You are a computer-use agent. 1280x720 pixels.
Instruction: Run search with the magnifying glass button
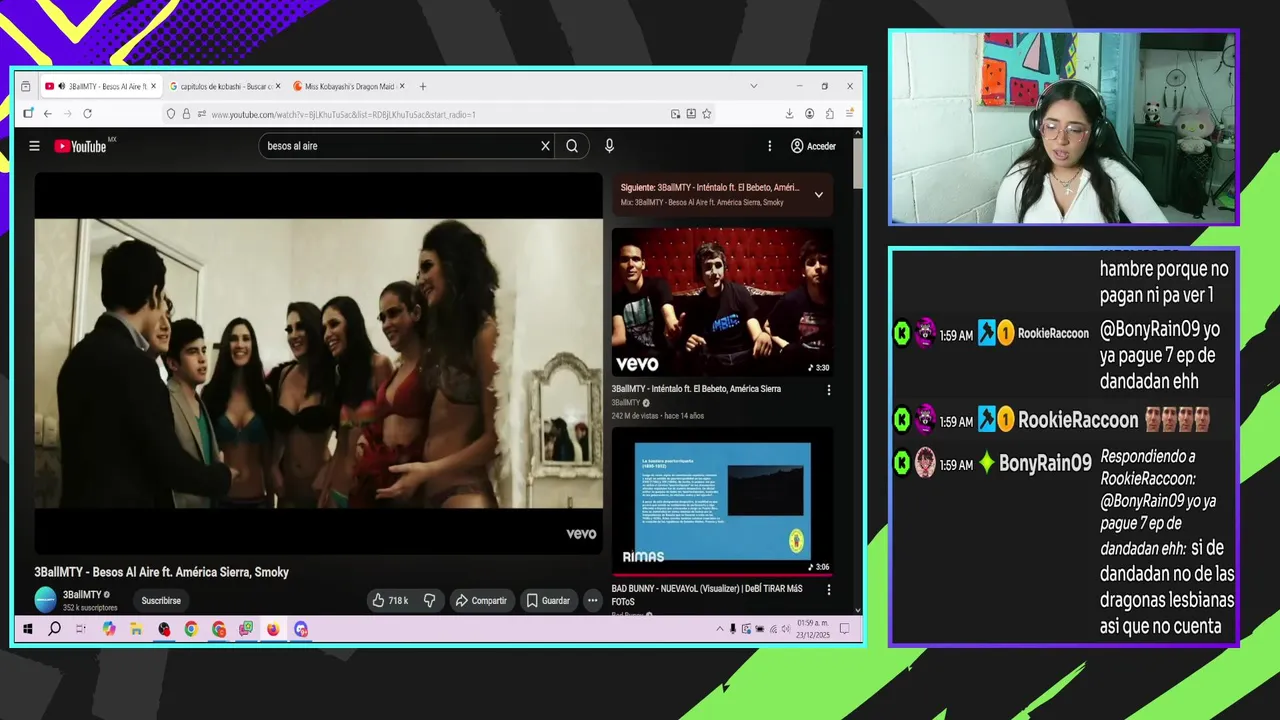coord(572,146)
